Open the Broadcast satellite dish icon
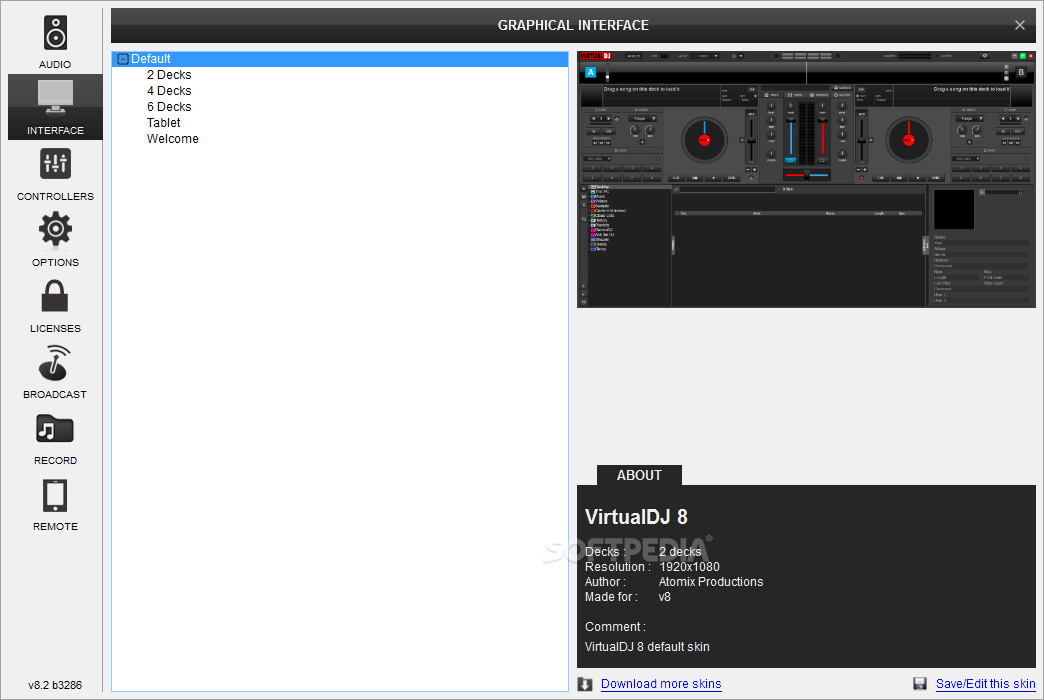 pos(55,362)
